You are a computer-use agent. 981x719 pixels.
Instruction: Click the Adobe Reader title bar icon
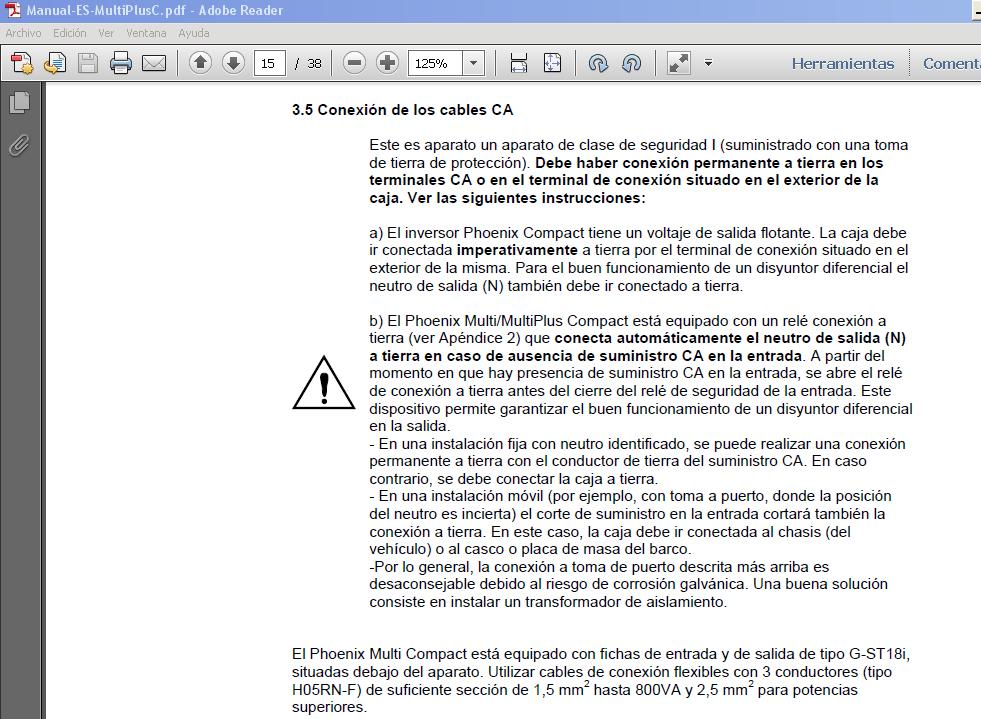tap(13, 10)
